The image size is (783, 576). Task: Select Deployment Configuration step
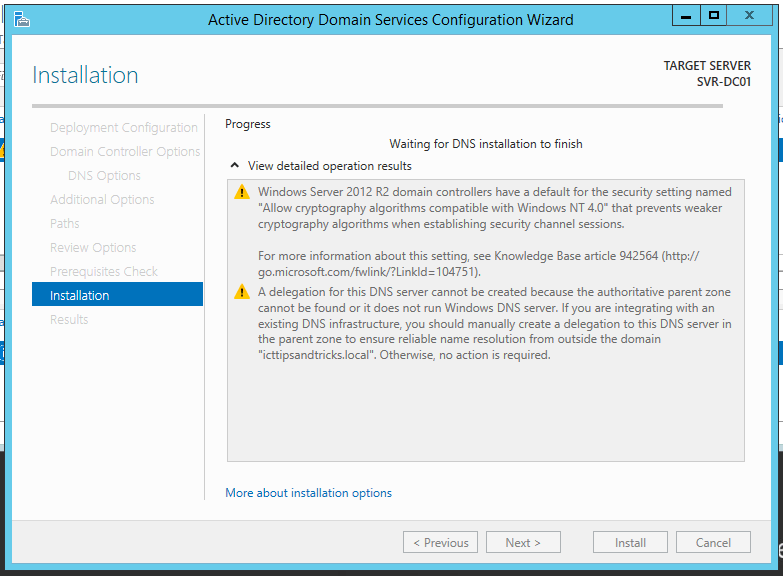[x=124, y=127]
